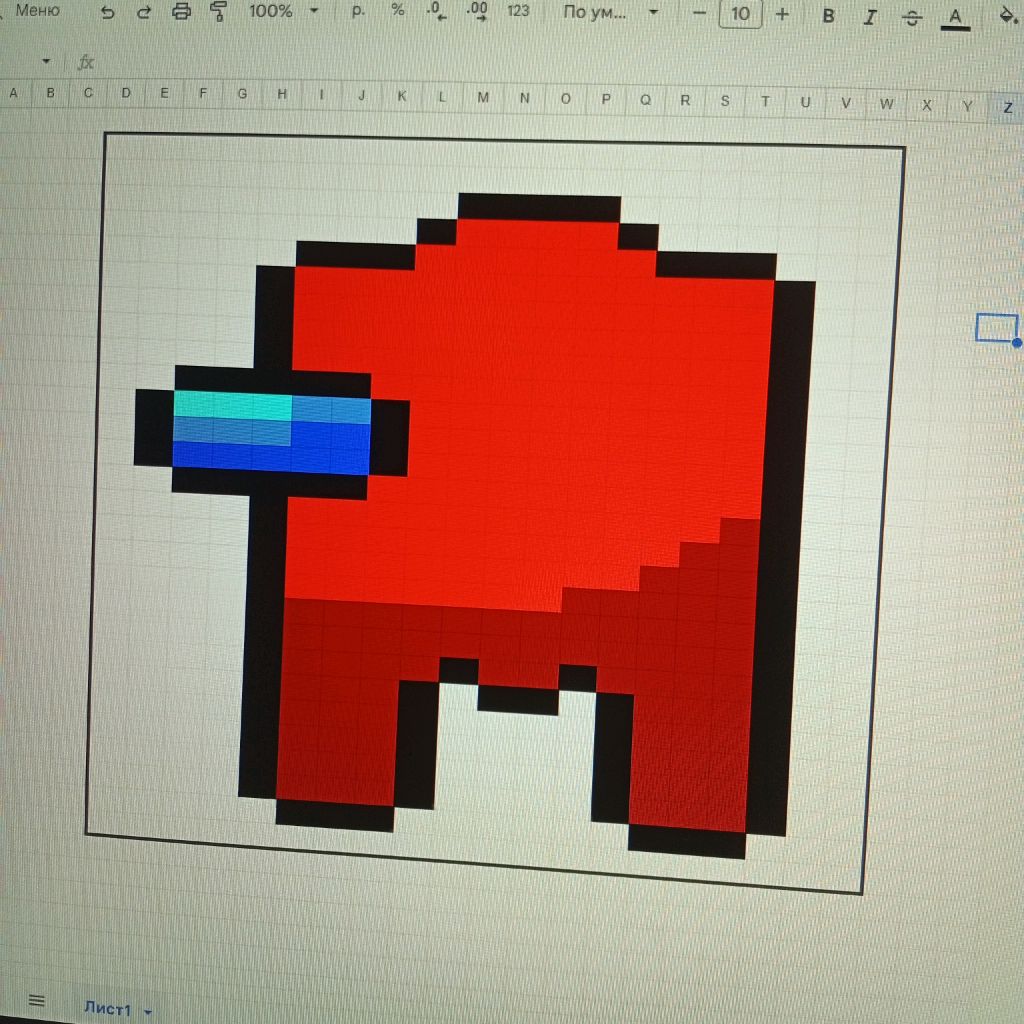
Task: Apply percent format icon
Action: click(x=398, y=10)
